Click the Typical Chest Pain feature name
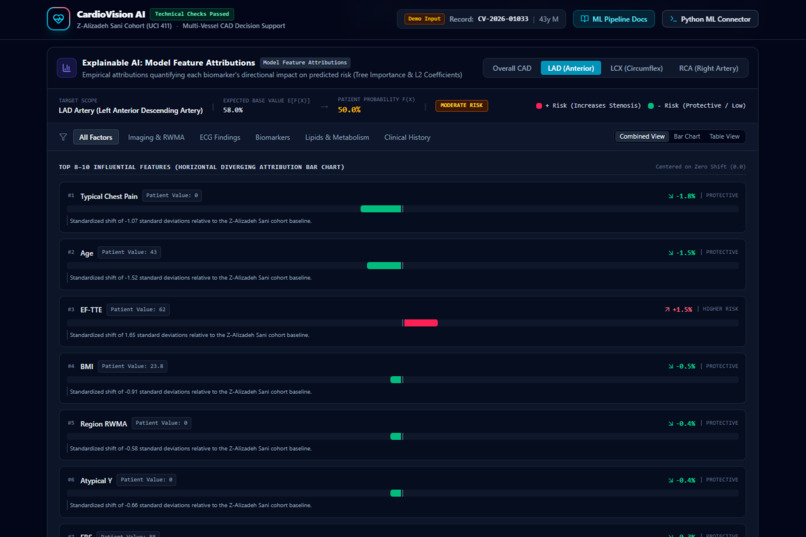This screenshot has width=806, height=537. click(x=109, y=196)
